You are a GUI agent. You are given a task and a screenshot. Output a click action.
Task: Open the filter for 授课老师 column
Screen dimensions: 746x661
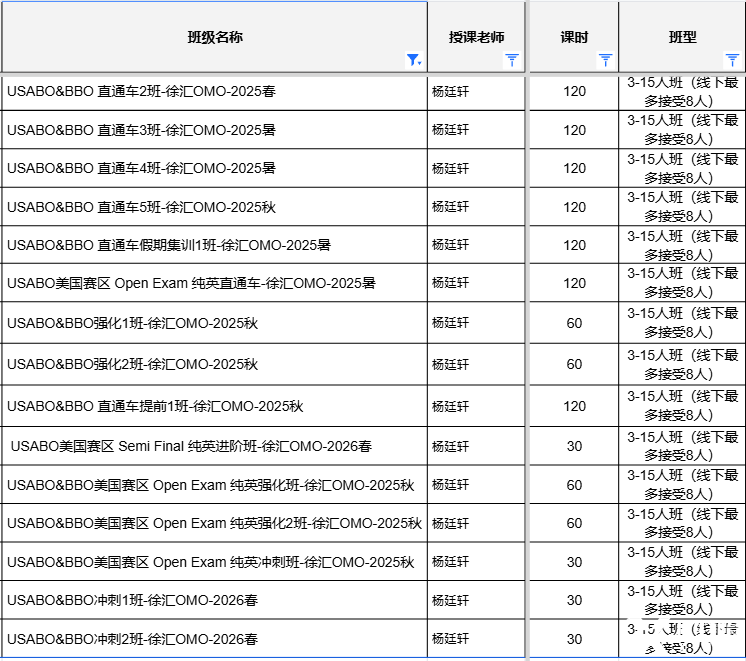(512, 60)
